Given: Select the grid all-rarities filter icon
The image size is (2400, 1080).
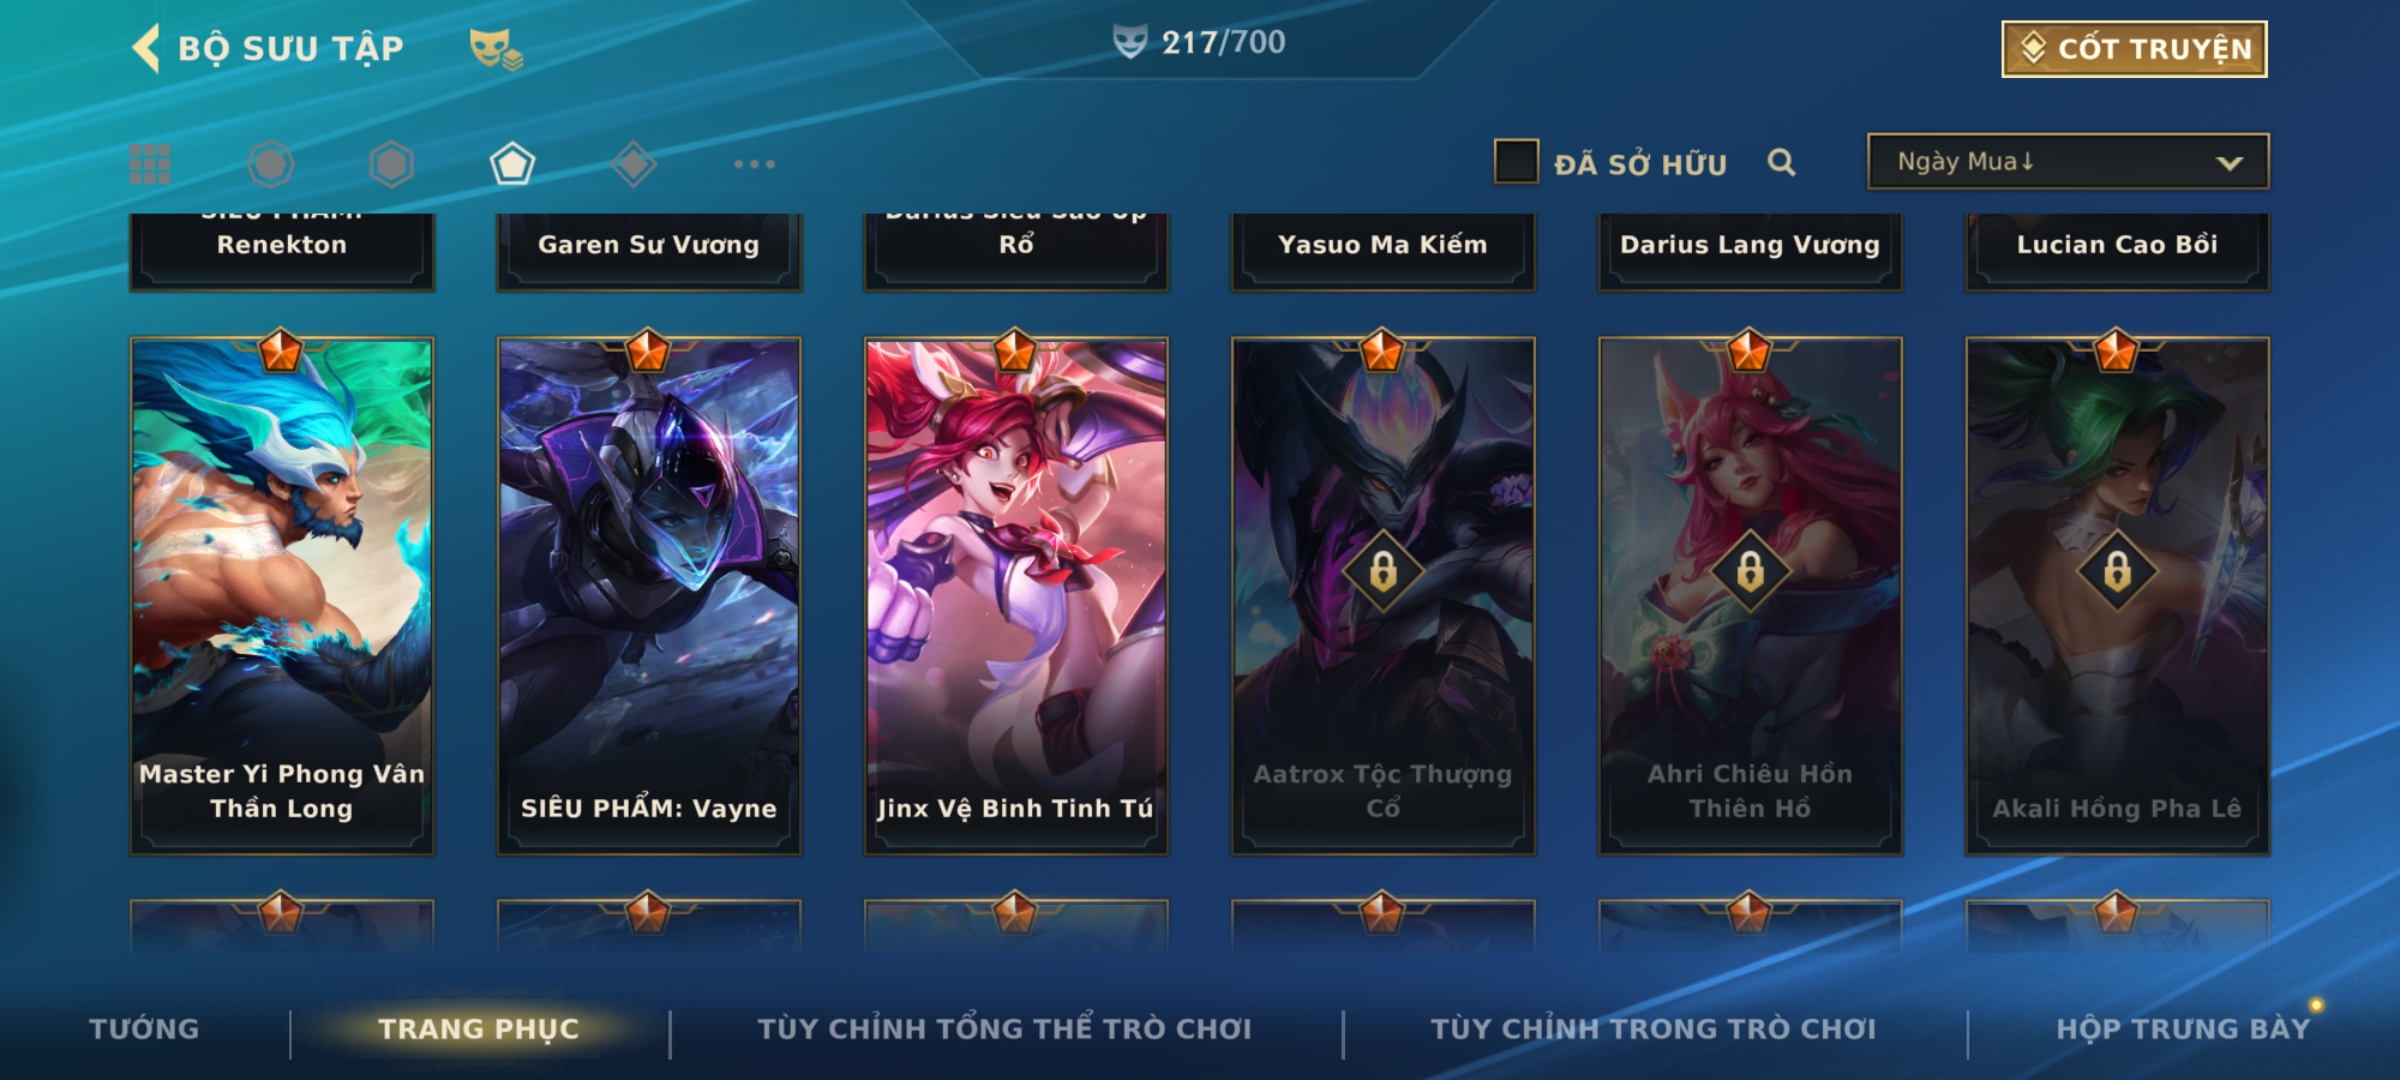Looking at the screenshot, I should 150,164.
